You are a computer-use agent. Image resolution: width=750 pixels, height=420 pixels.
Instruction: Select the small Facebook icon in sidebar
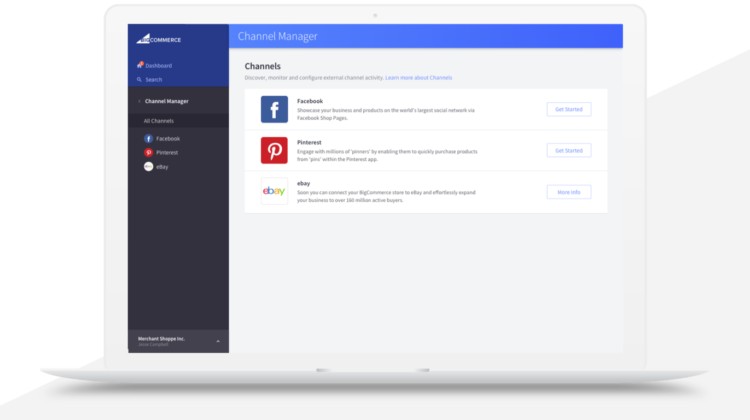coord(148,139)
